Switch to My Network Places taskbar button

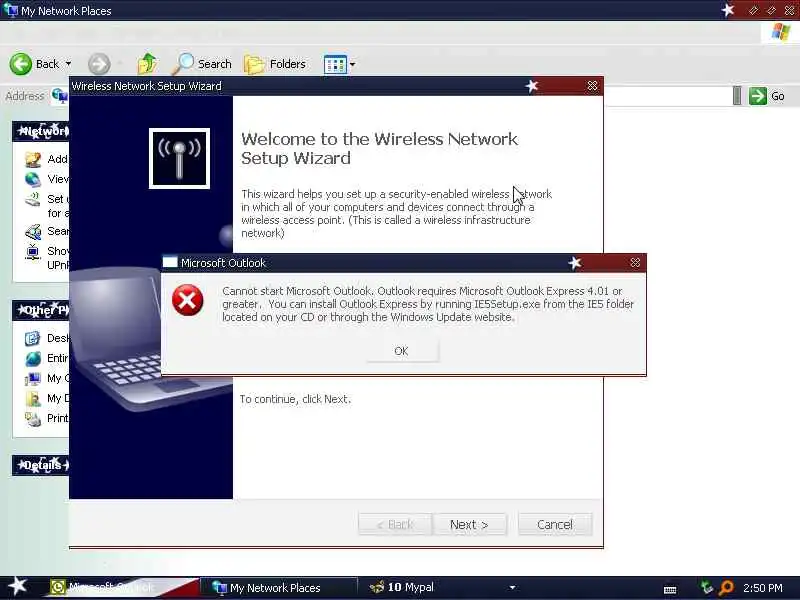[280, 588]
